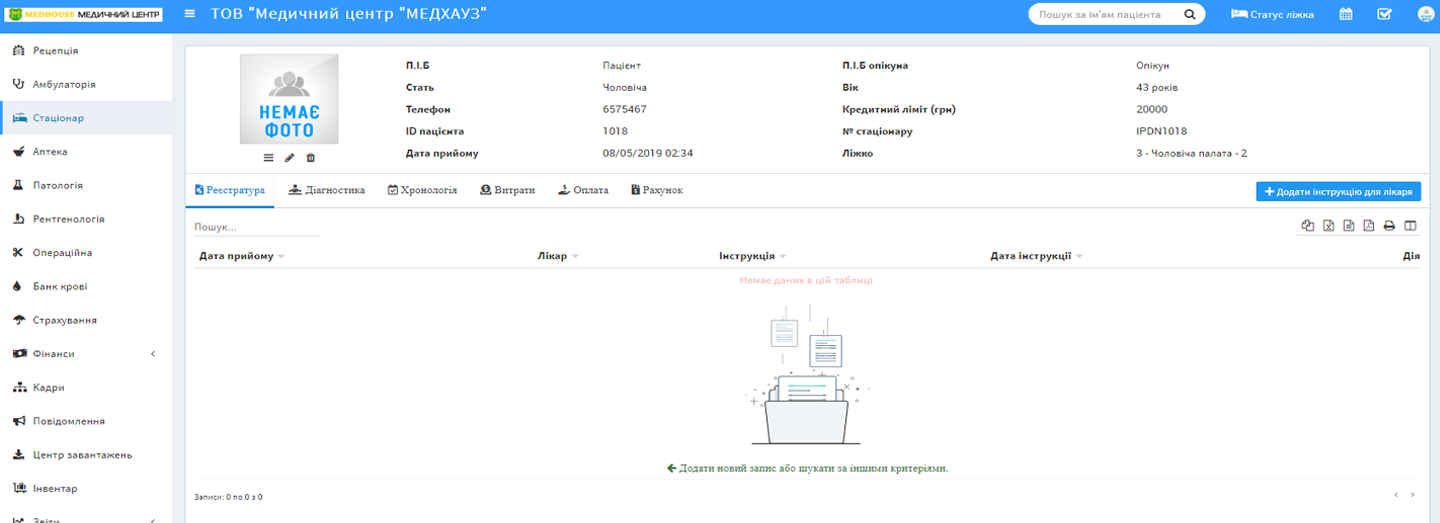Image resolution: width=1440 pixels, height=523 pixels.
Task: Click the credit limit value 20000
Action: pyautogui.click(x=1151, y=109)
